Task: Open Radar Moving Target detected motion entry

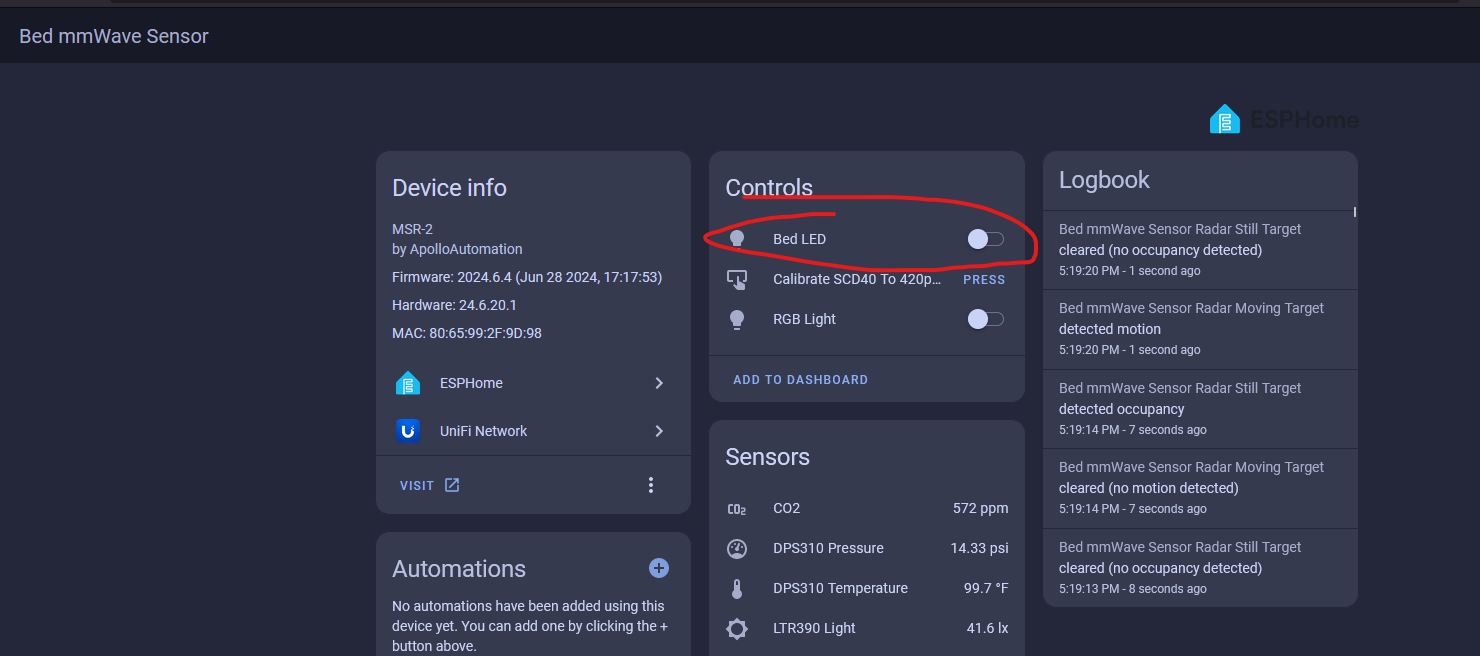Action: 1191,328
